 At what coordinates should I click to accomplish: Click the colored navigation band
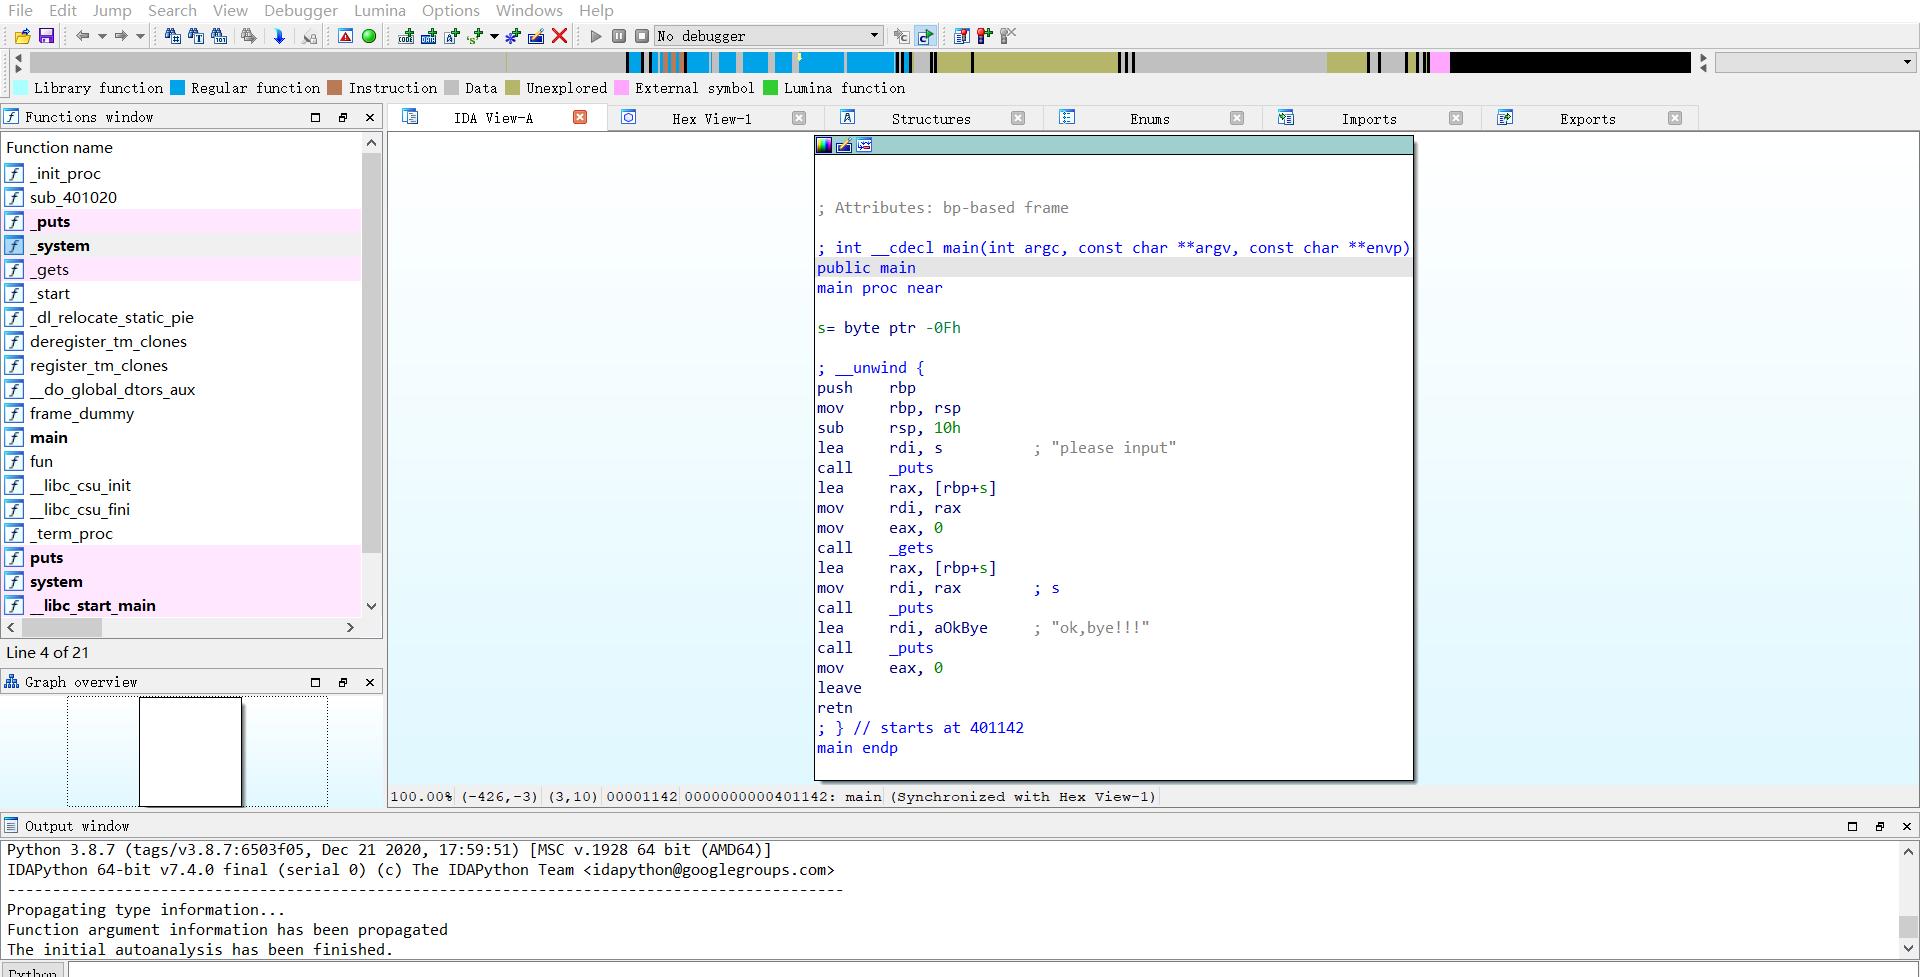(x=860, y=62)
